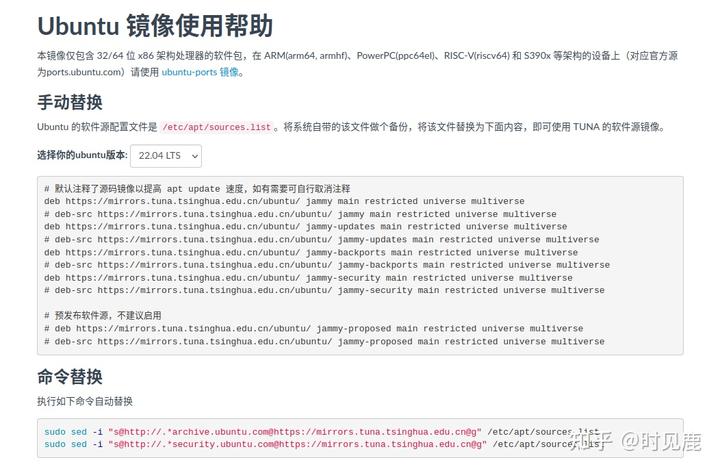This screenshot has width=720, height=471.
Task: Click the line deb ubuntu/ jammy main restricted
Action: (284, 202)
